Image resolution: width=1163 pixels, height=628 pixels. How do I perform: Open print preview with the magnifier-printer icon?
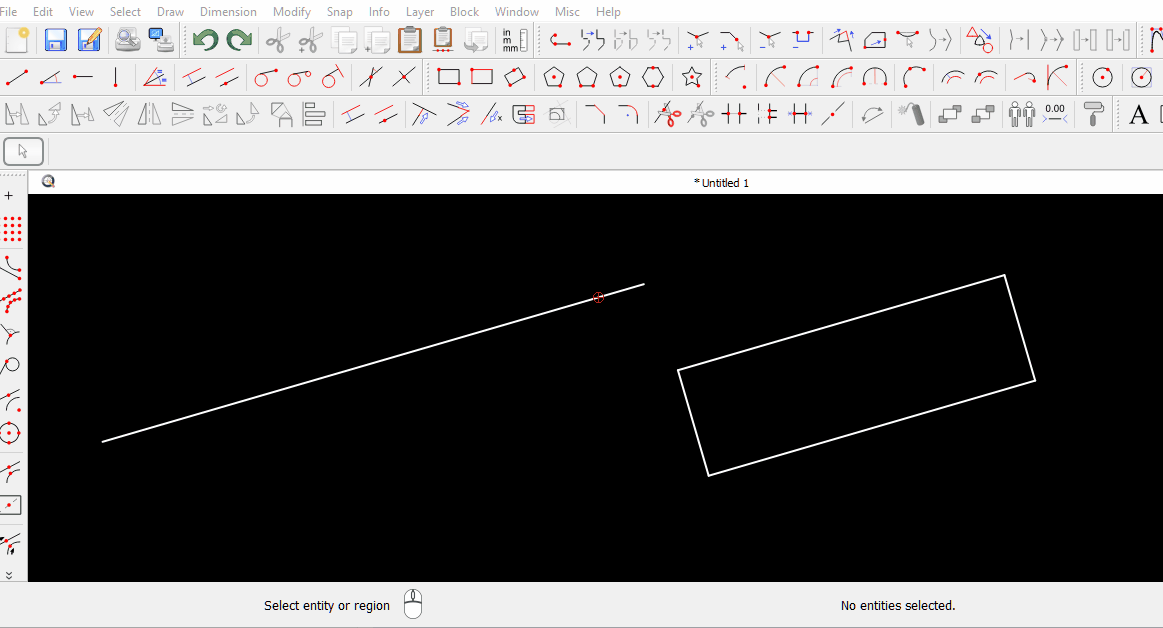[128, 40]
